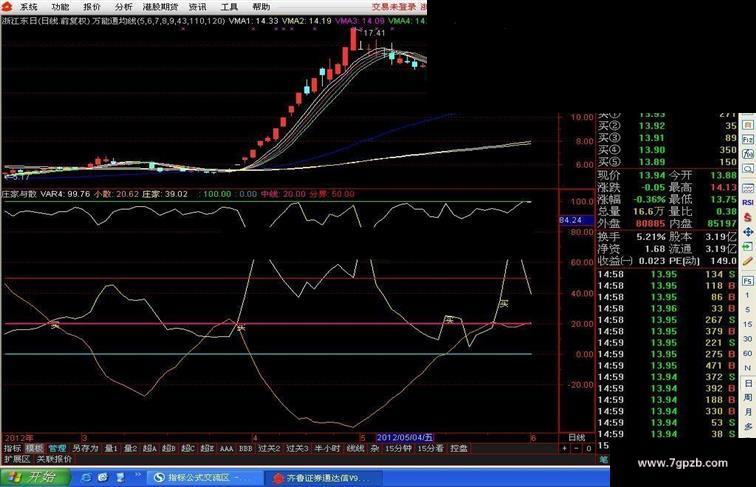Select the 量1 indicator tab
Screen dimensions: 756x487
pos(111,448)
